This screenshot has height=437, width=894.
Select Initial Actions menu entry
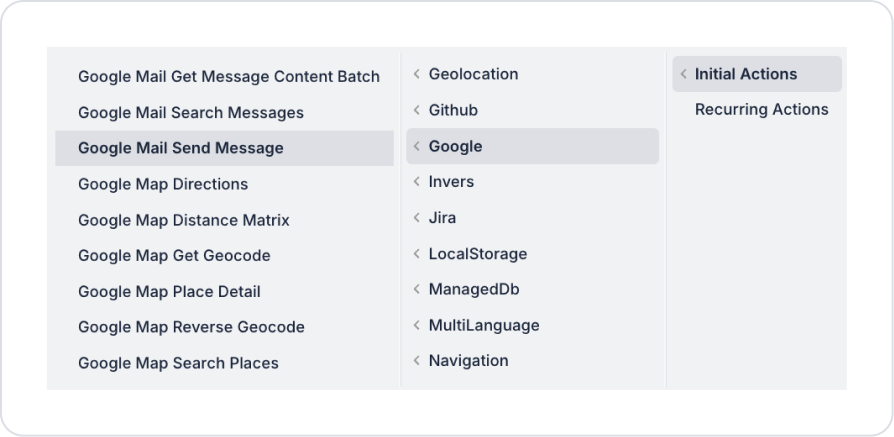point(746,74)
